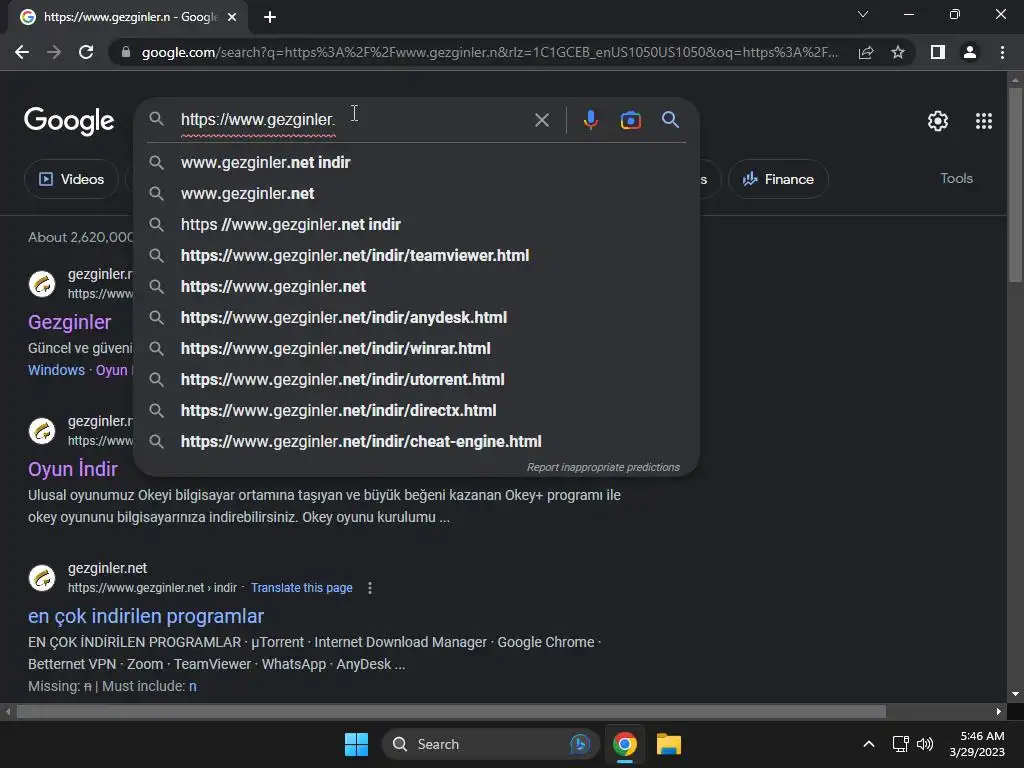Screen dimensions: 1024x768
Task: Select suggestion www.gezginler.net indir
Action: tap(416, 163)
